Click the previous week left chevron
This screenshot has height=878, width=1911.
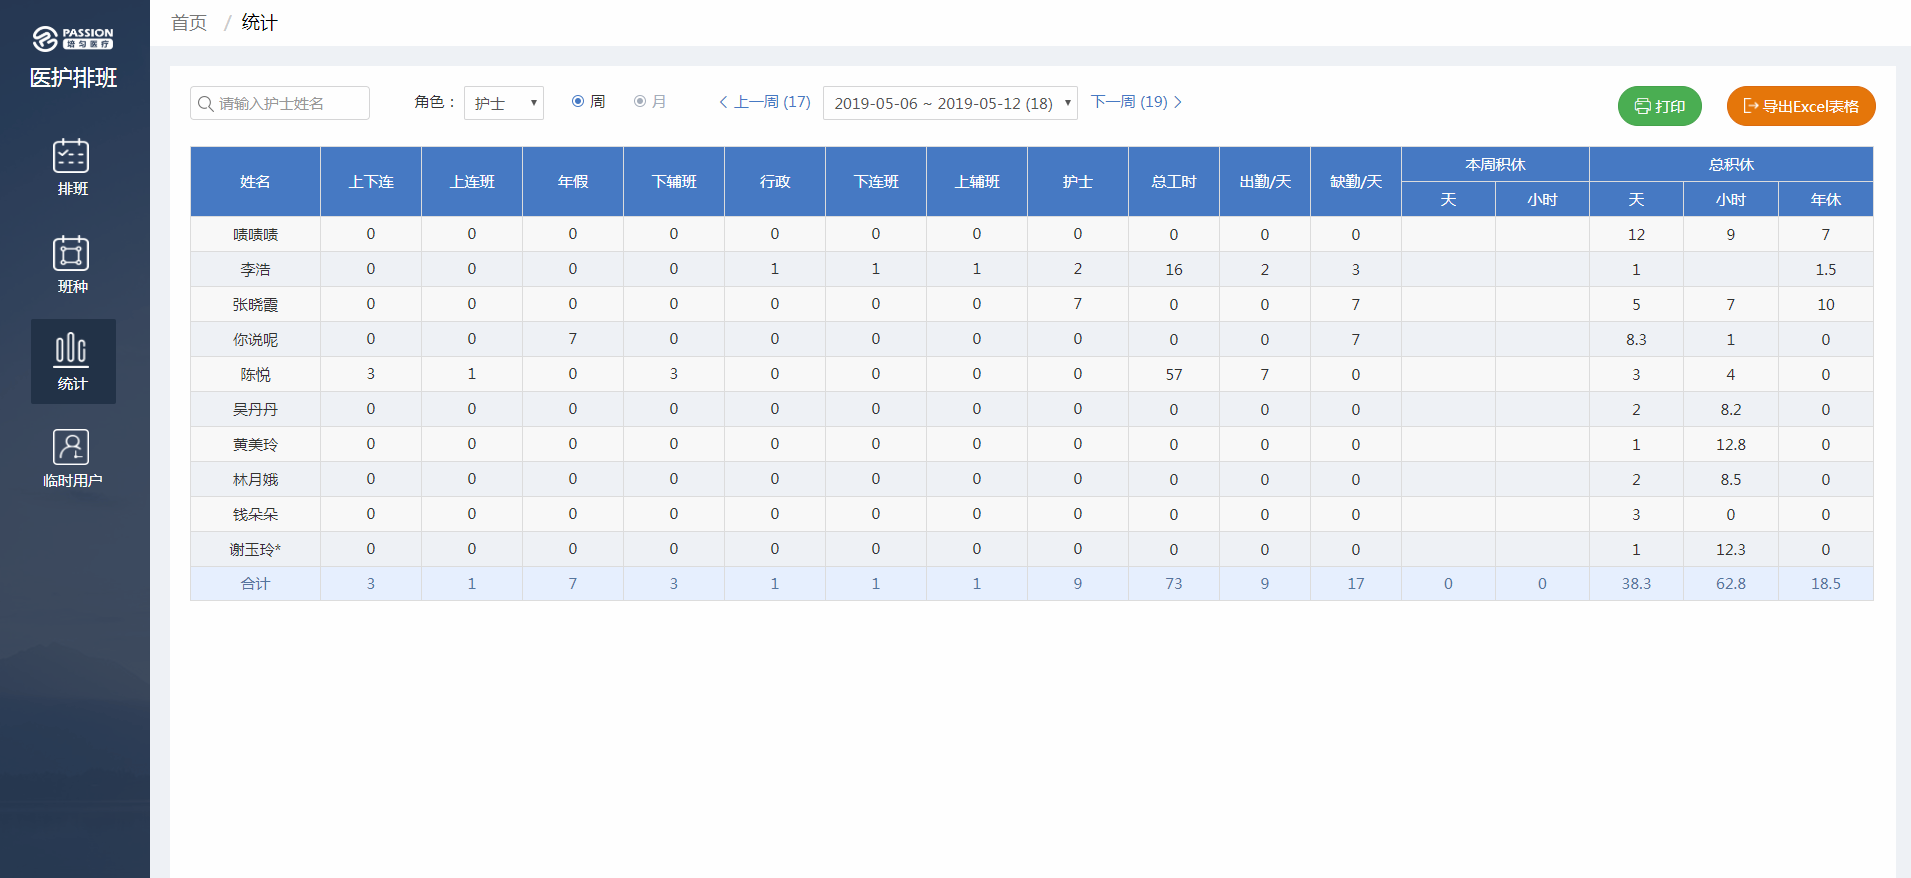(723, 102)
